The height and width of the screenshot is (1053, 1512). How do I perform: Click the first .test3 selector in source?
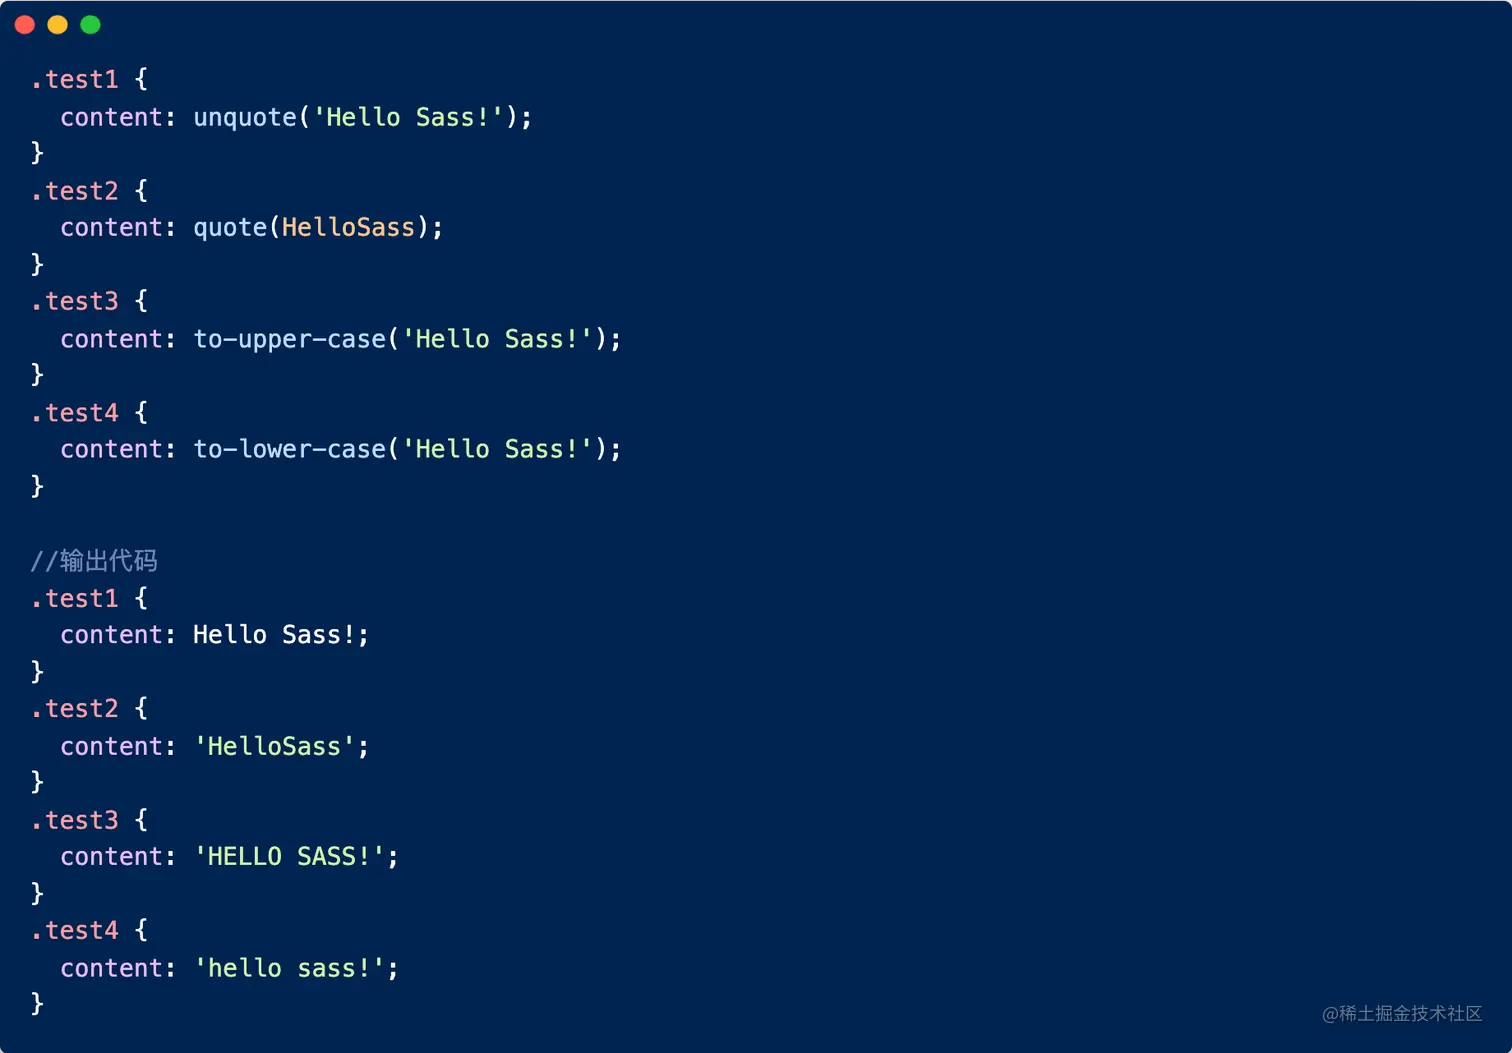(75, 301)
